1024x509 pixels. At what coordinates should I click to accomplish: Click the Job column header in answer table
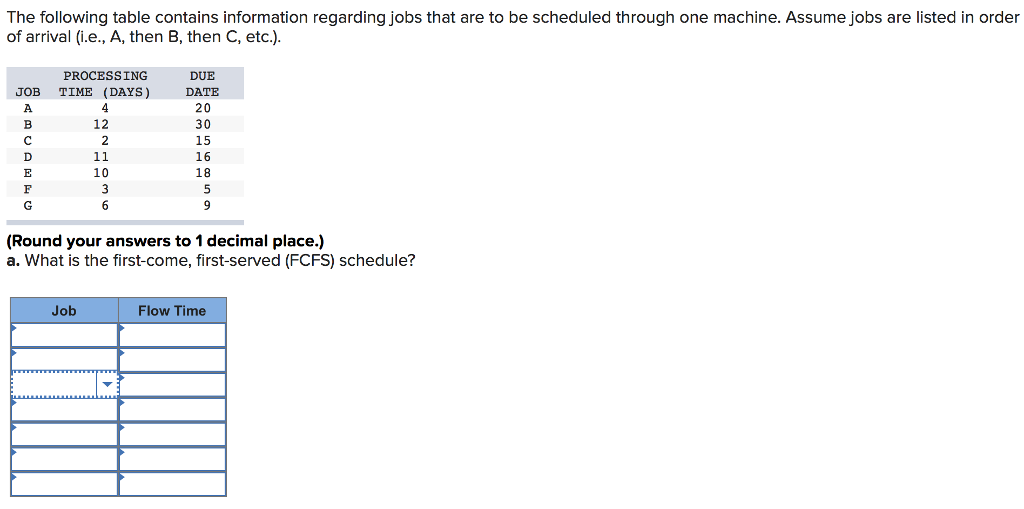(x=65, y=311)
